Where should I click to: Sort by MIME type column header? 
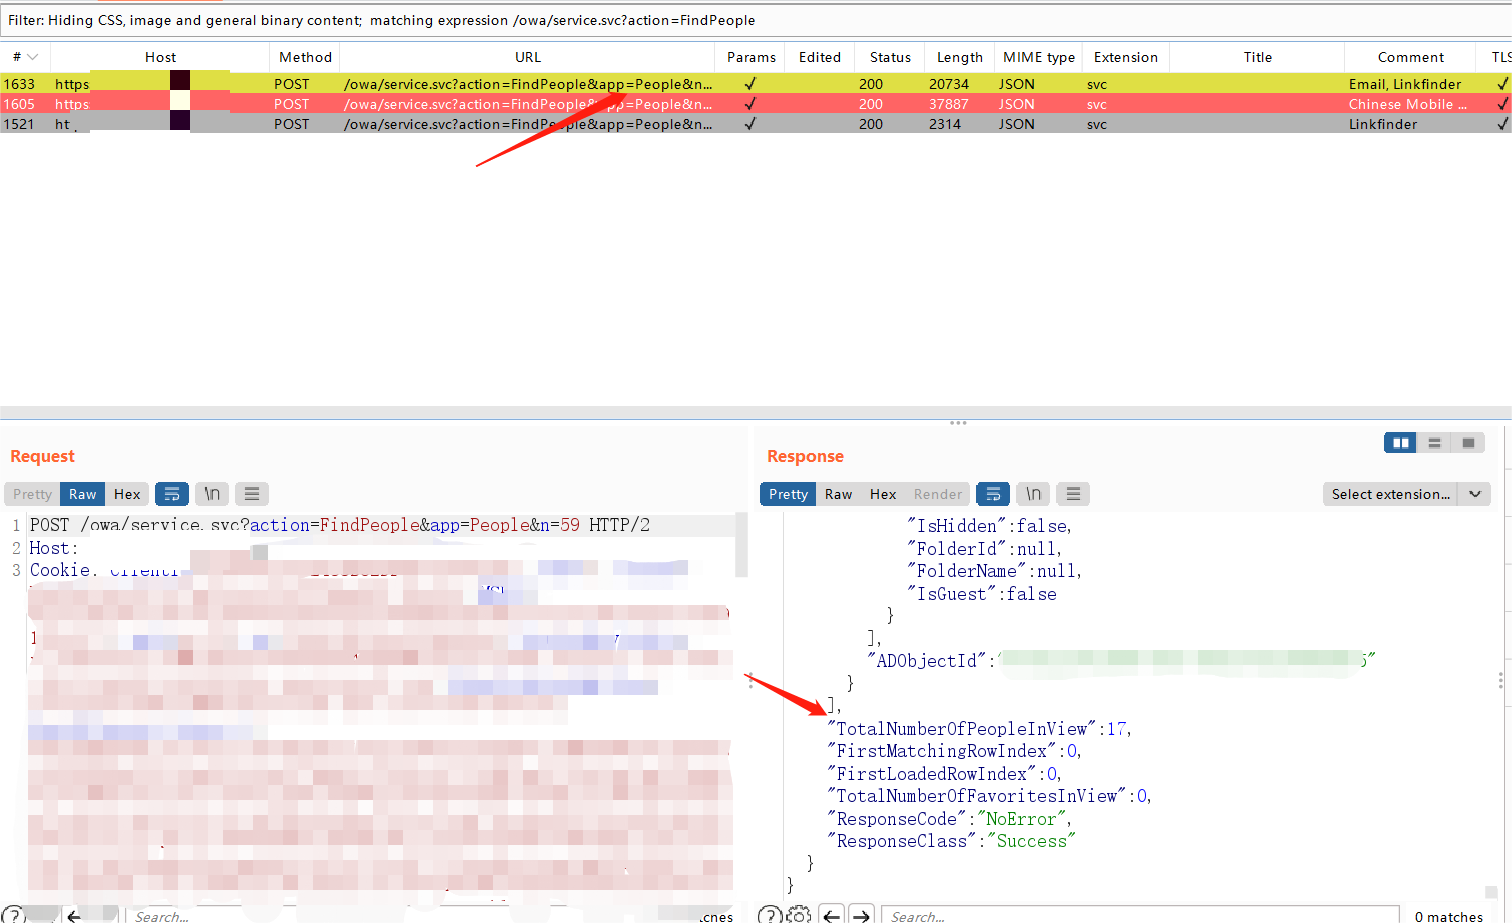point(1039,57)
